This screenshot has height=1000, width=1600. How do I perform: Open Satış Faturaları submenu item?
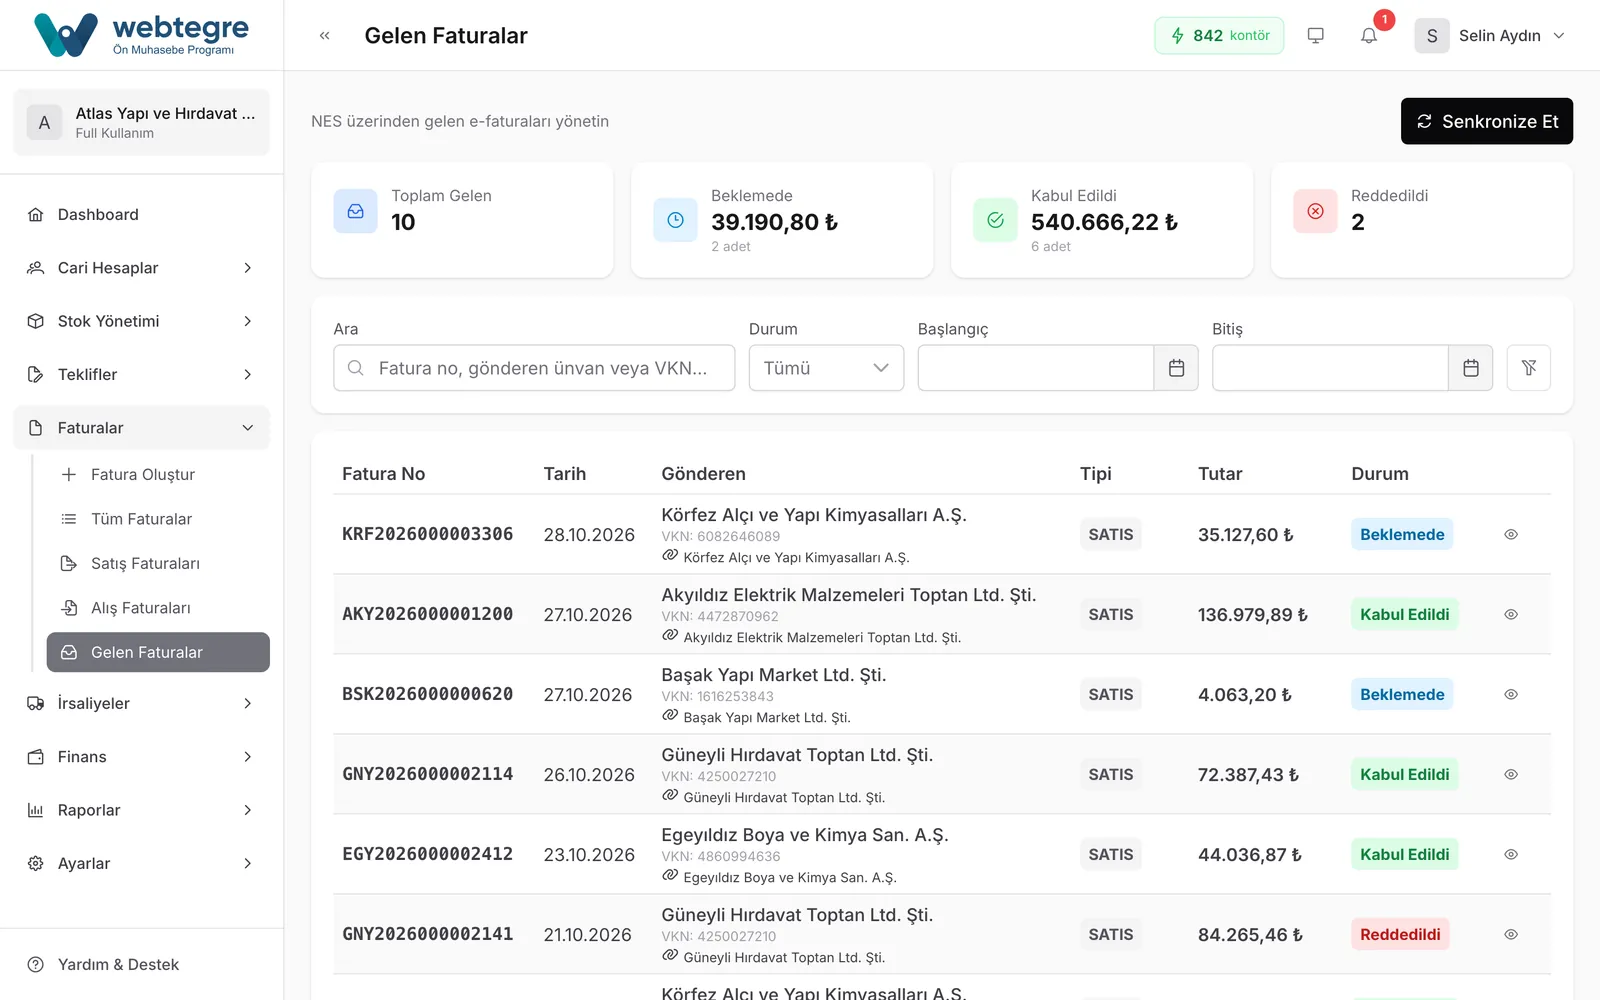[158, 564]
